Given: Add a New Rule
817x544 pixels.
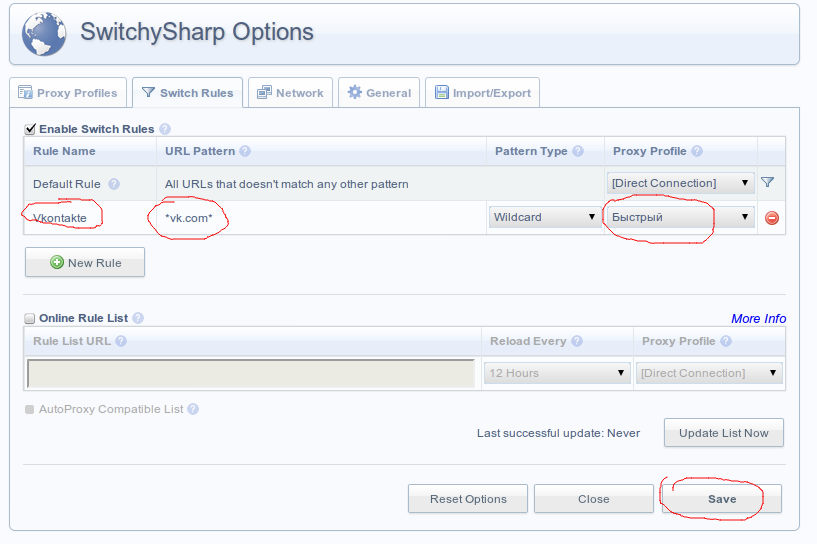Looking at the screenshot, I should 85,262.
